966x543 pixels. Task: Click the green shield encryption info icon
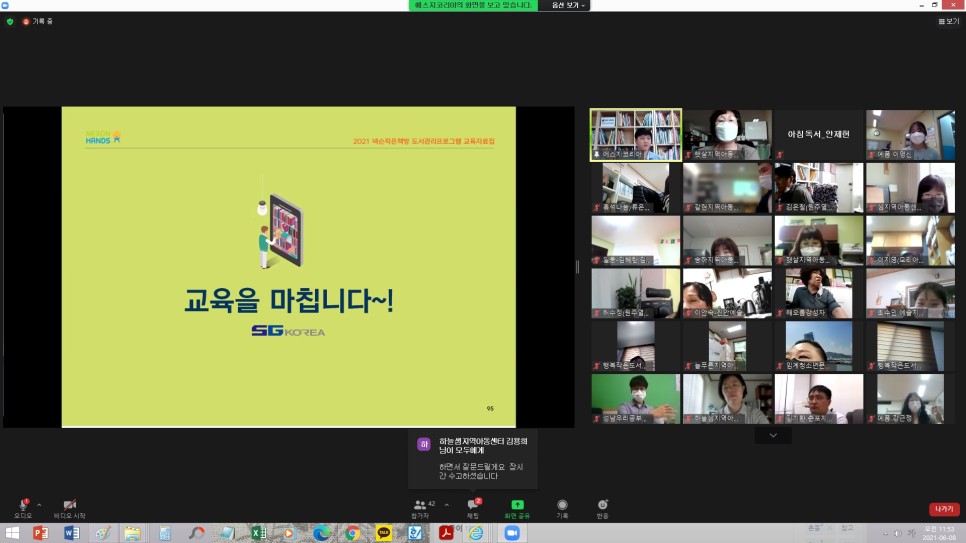click(x=10, y=22)
